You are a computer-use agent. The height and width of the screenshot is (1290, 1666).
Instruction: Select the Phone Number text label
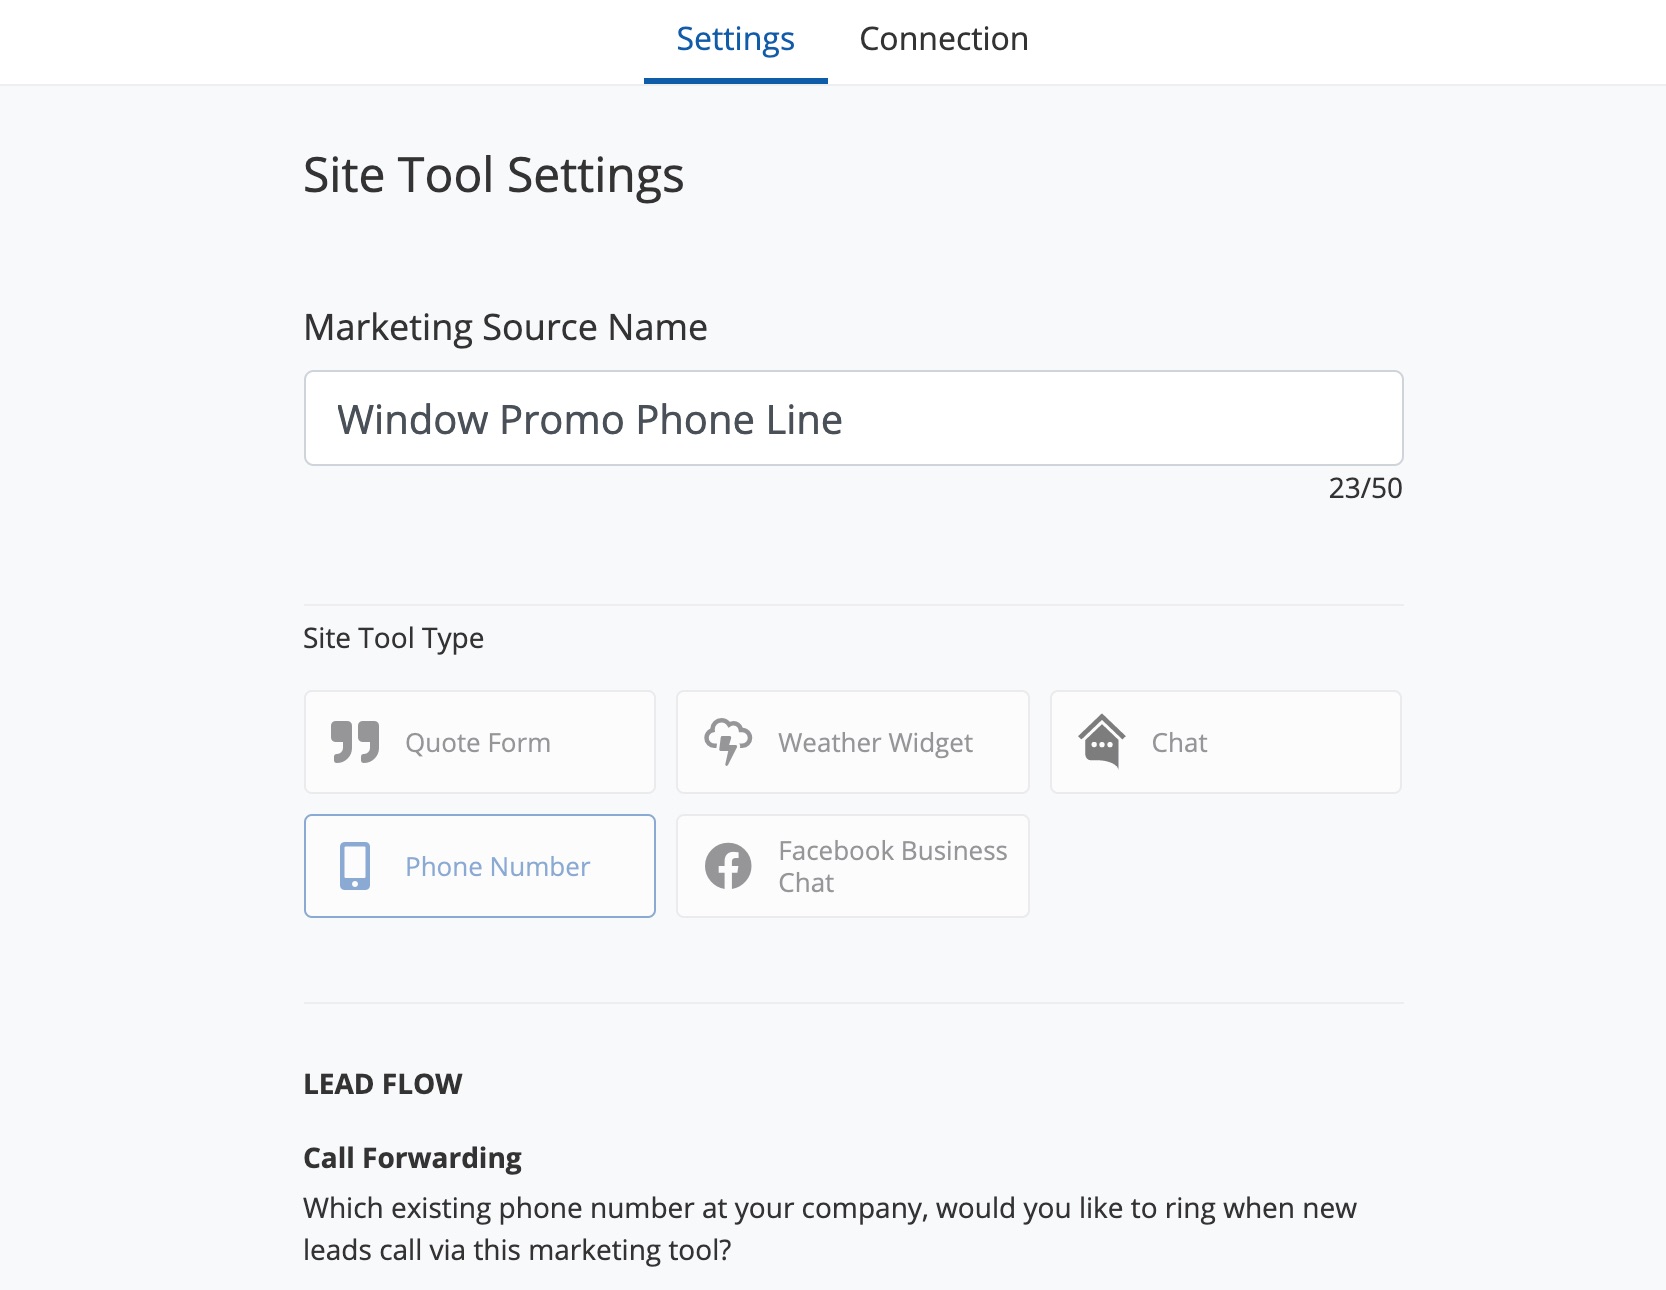tap(497, 867)
